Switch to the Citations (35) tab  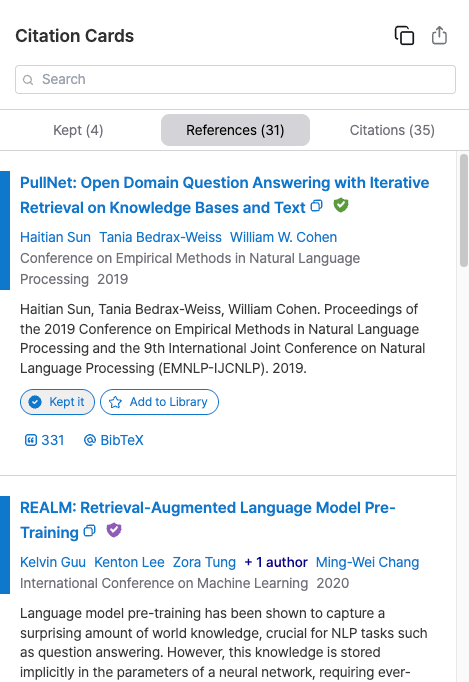[x=392, y=130]
